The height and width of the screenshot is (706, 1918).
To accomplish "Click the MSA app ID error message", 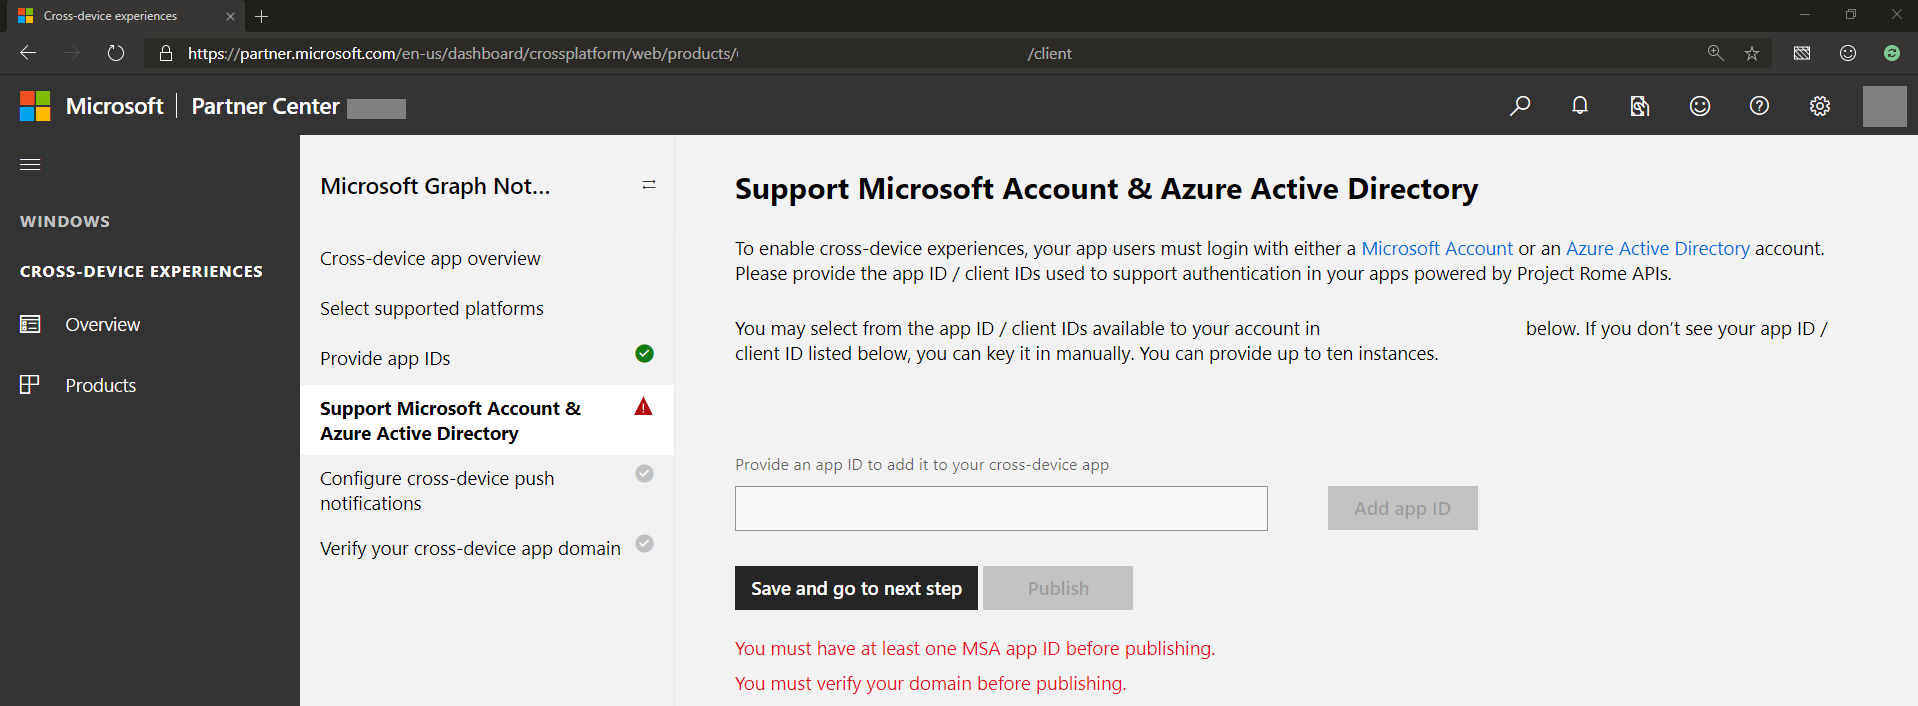I will click(x=975, y=648).
